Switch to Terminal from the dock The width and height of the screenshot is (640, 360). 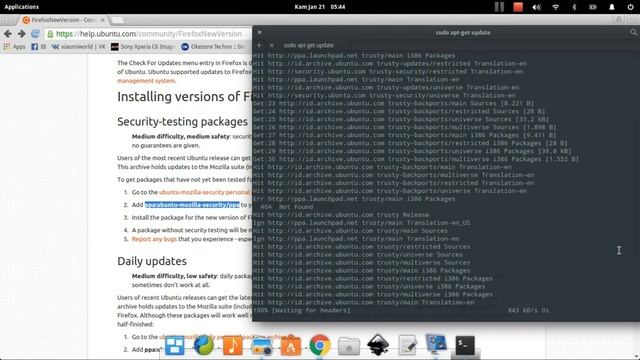point(465,346)
